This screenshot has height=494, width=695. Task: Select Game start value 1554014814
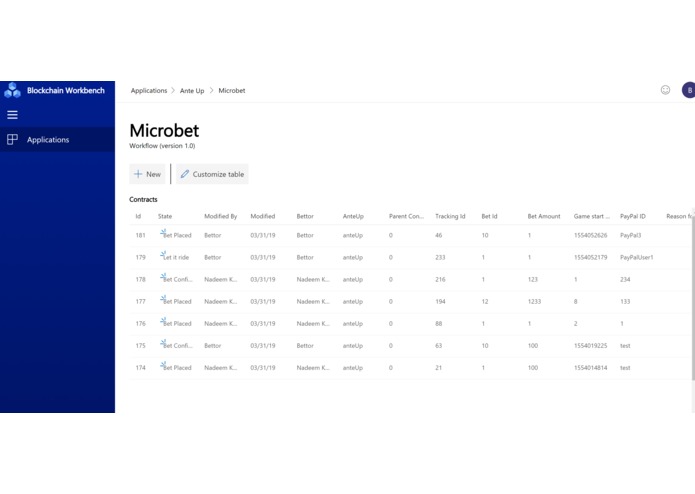pos(590,368)
